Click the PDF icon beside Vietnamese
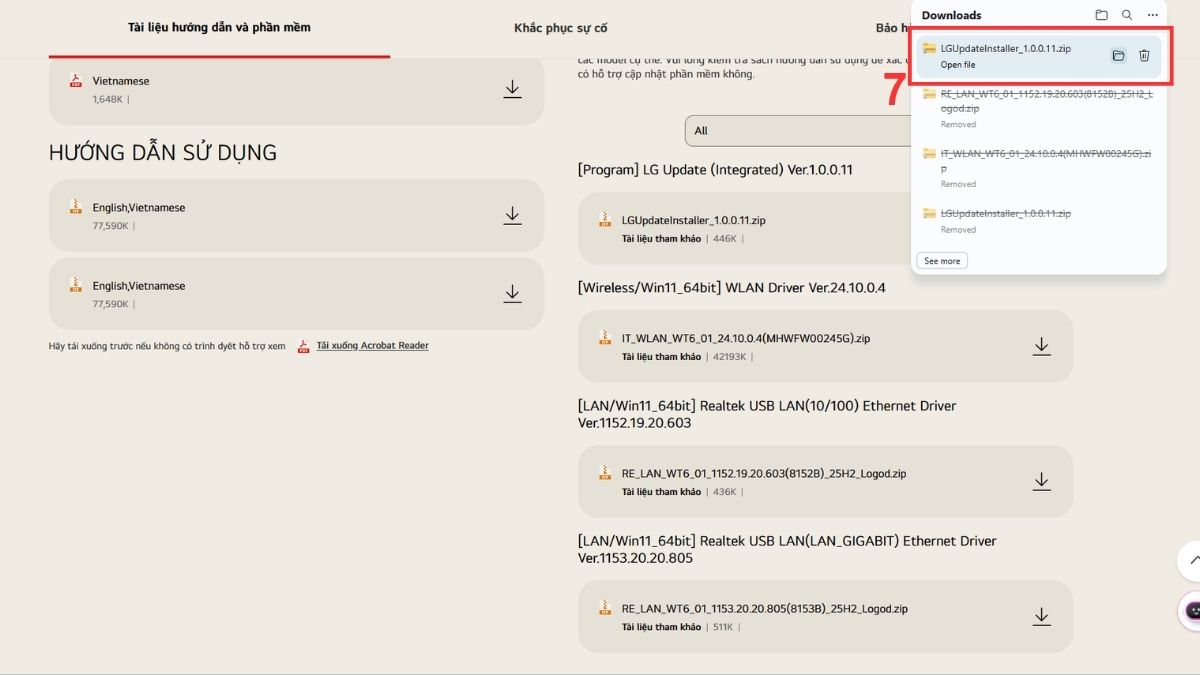1200x675 pixels. [x=75, y=81]
